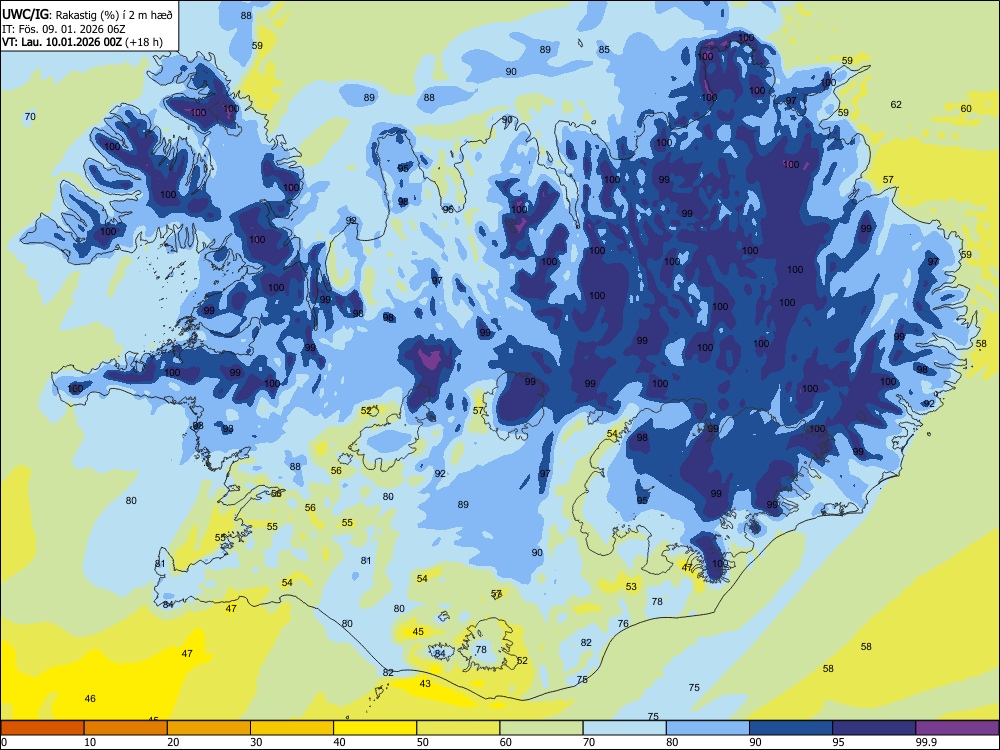Click the '(+18 h)' forecast offset text

pyautogui.click(x=144, y=42)
